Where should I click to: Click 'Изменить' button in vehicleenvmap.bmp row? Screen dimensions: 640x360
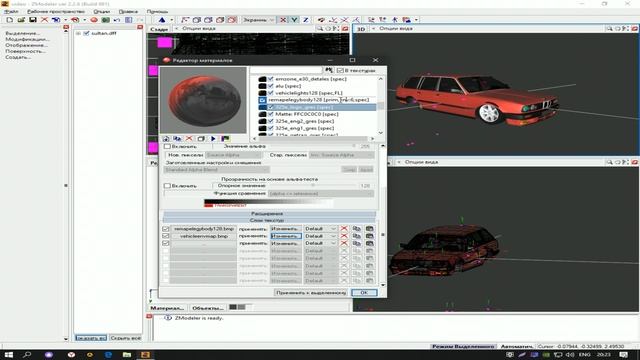tap(286, 236)
